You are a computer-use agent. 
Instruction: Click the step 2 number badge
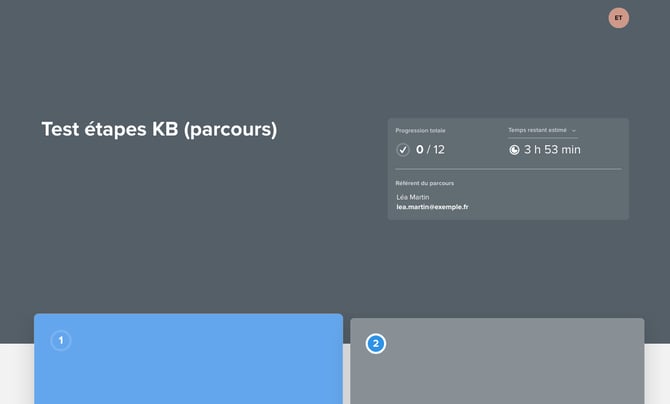point(376,344)
